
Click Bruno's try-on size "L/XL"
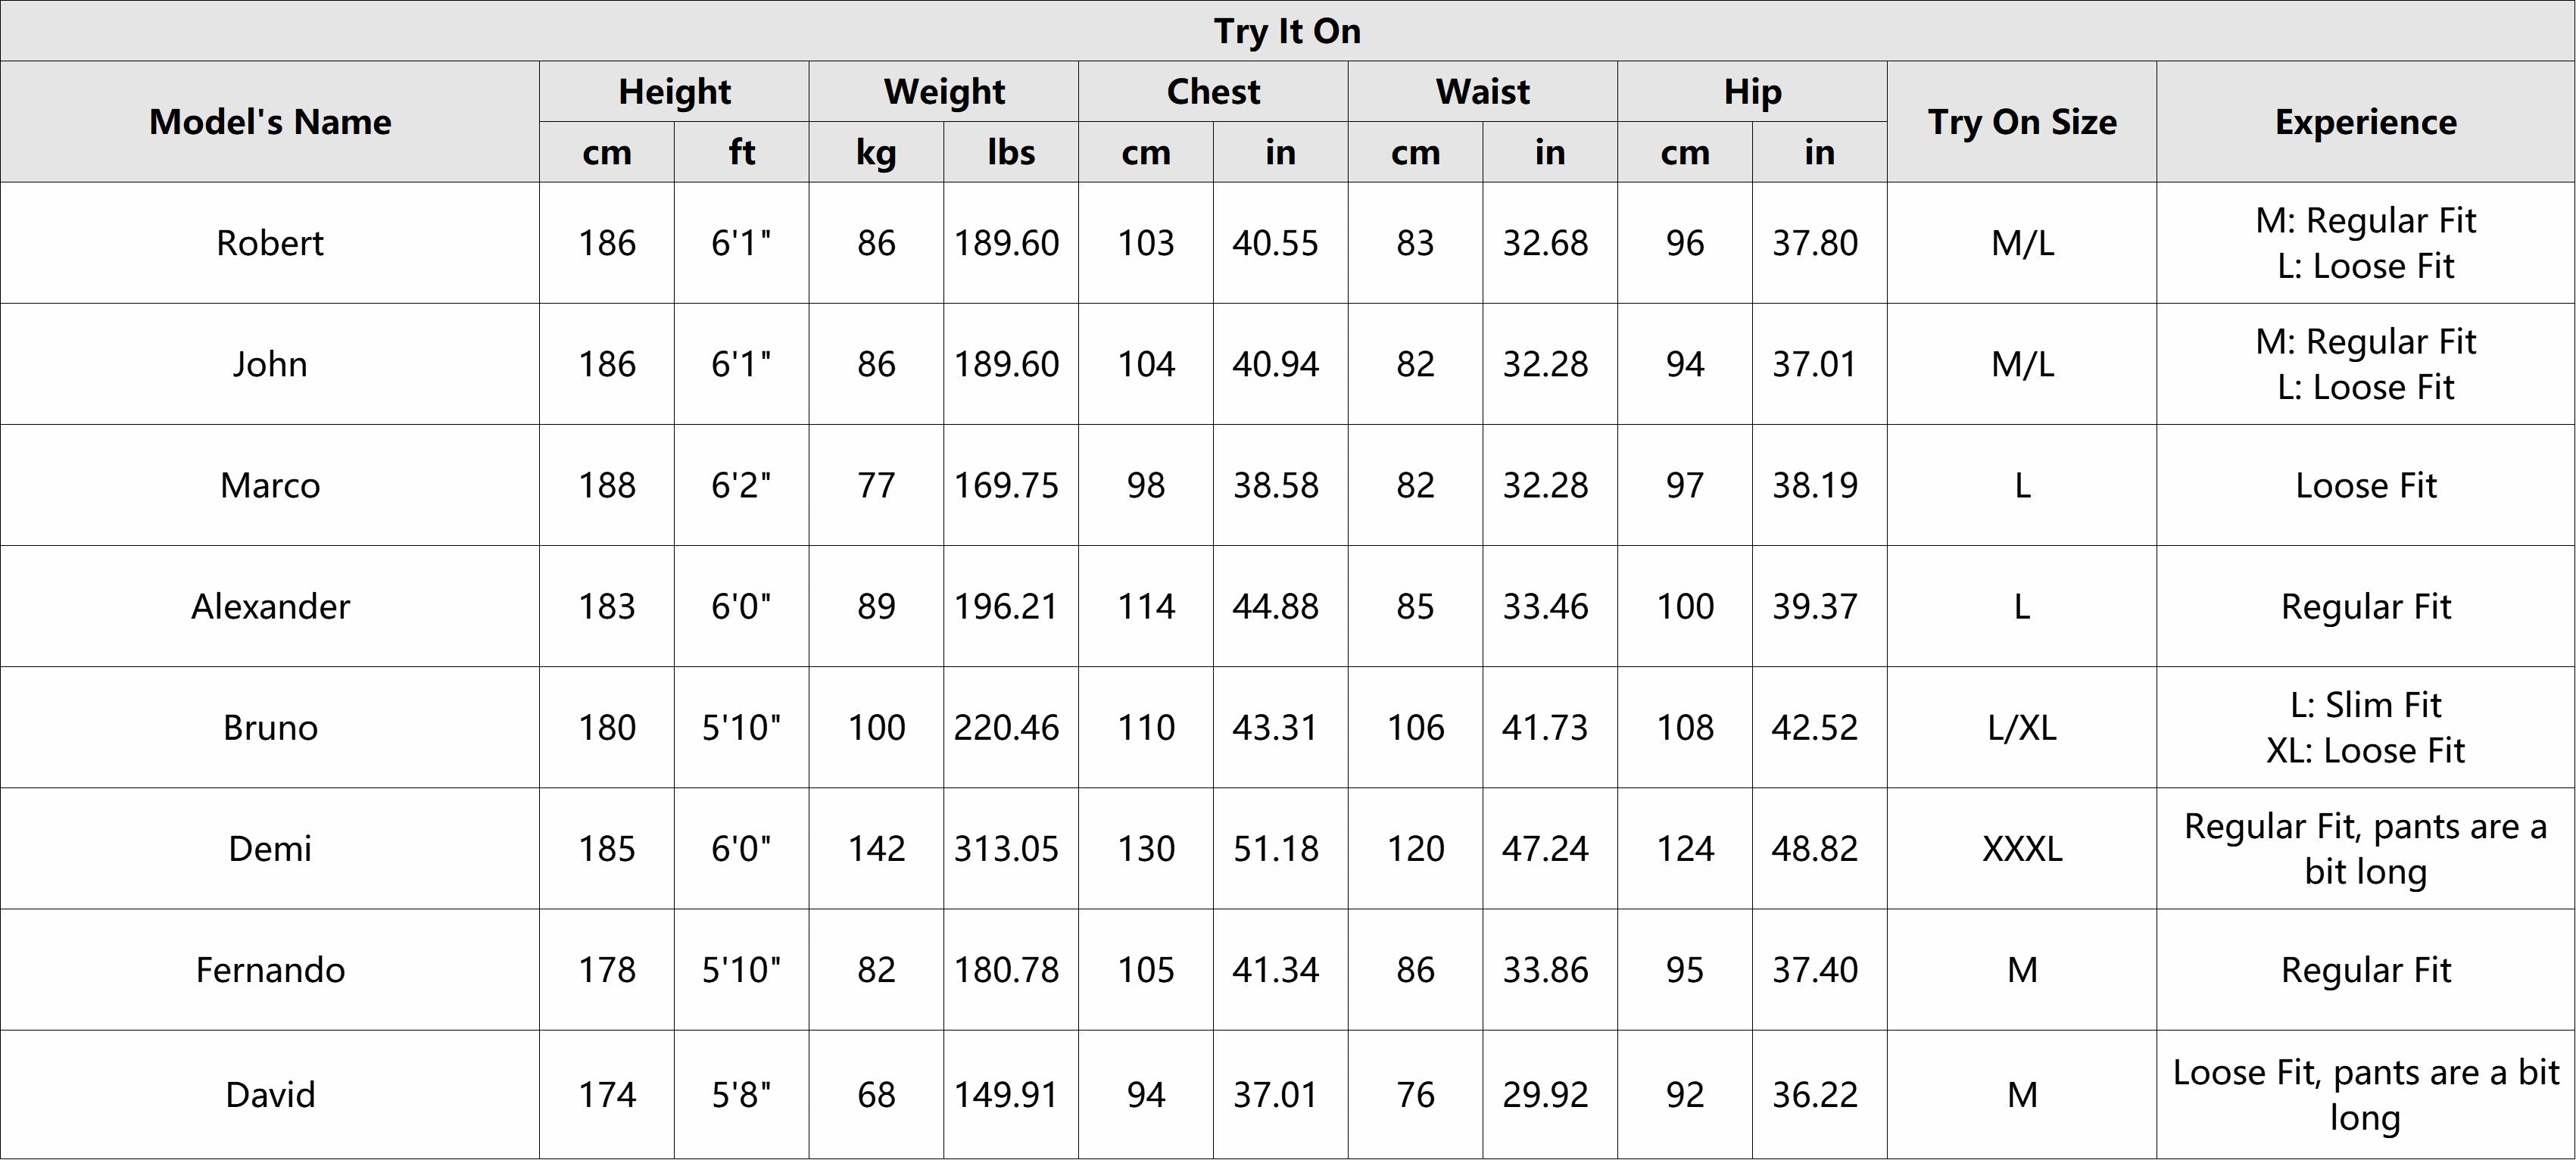(x=2021, y=727)
